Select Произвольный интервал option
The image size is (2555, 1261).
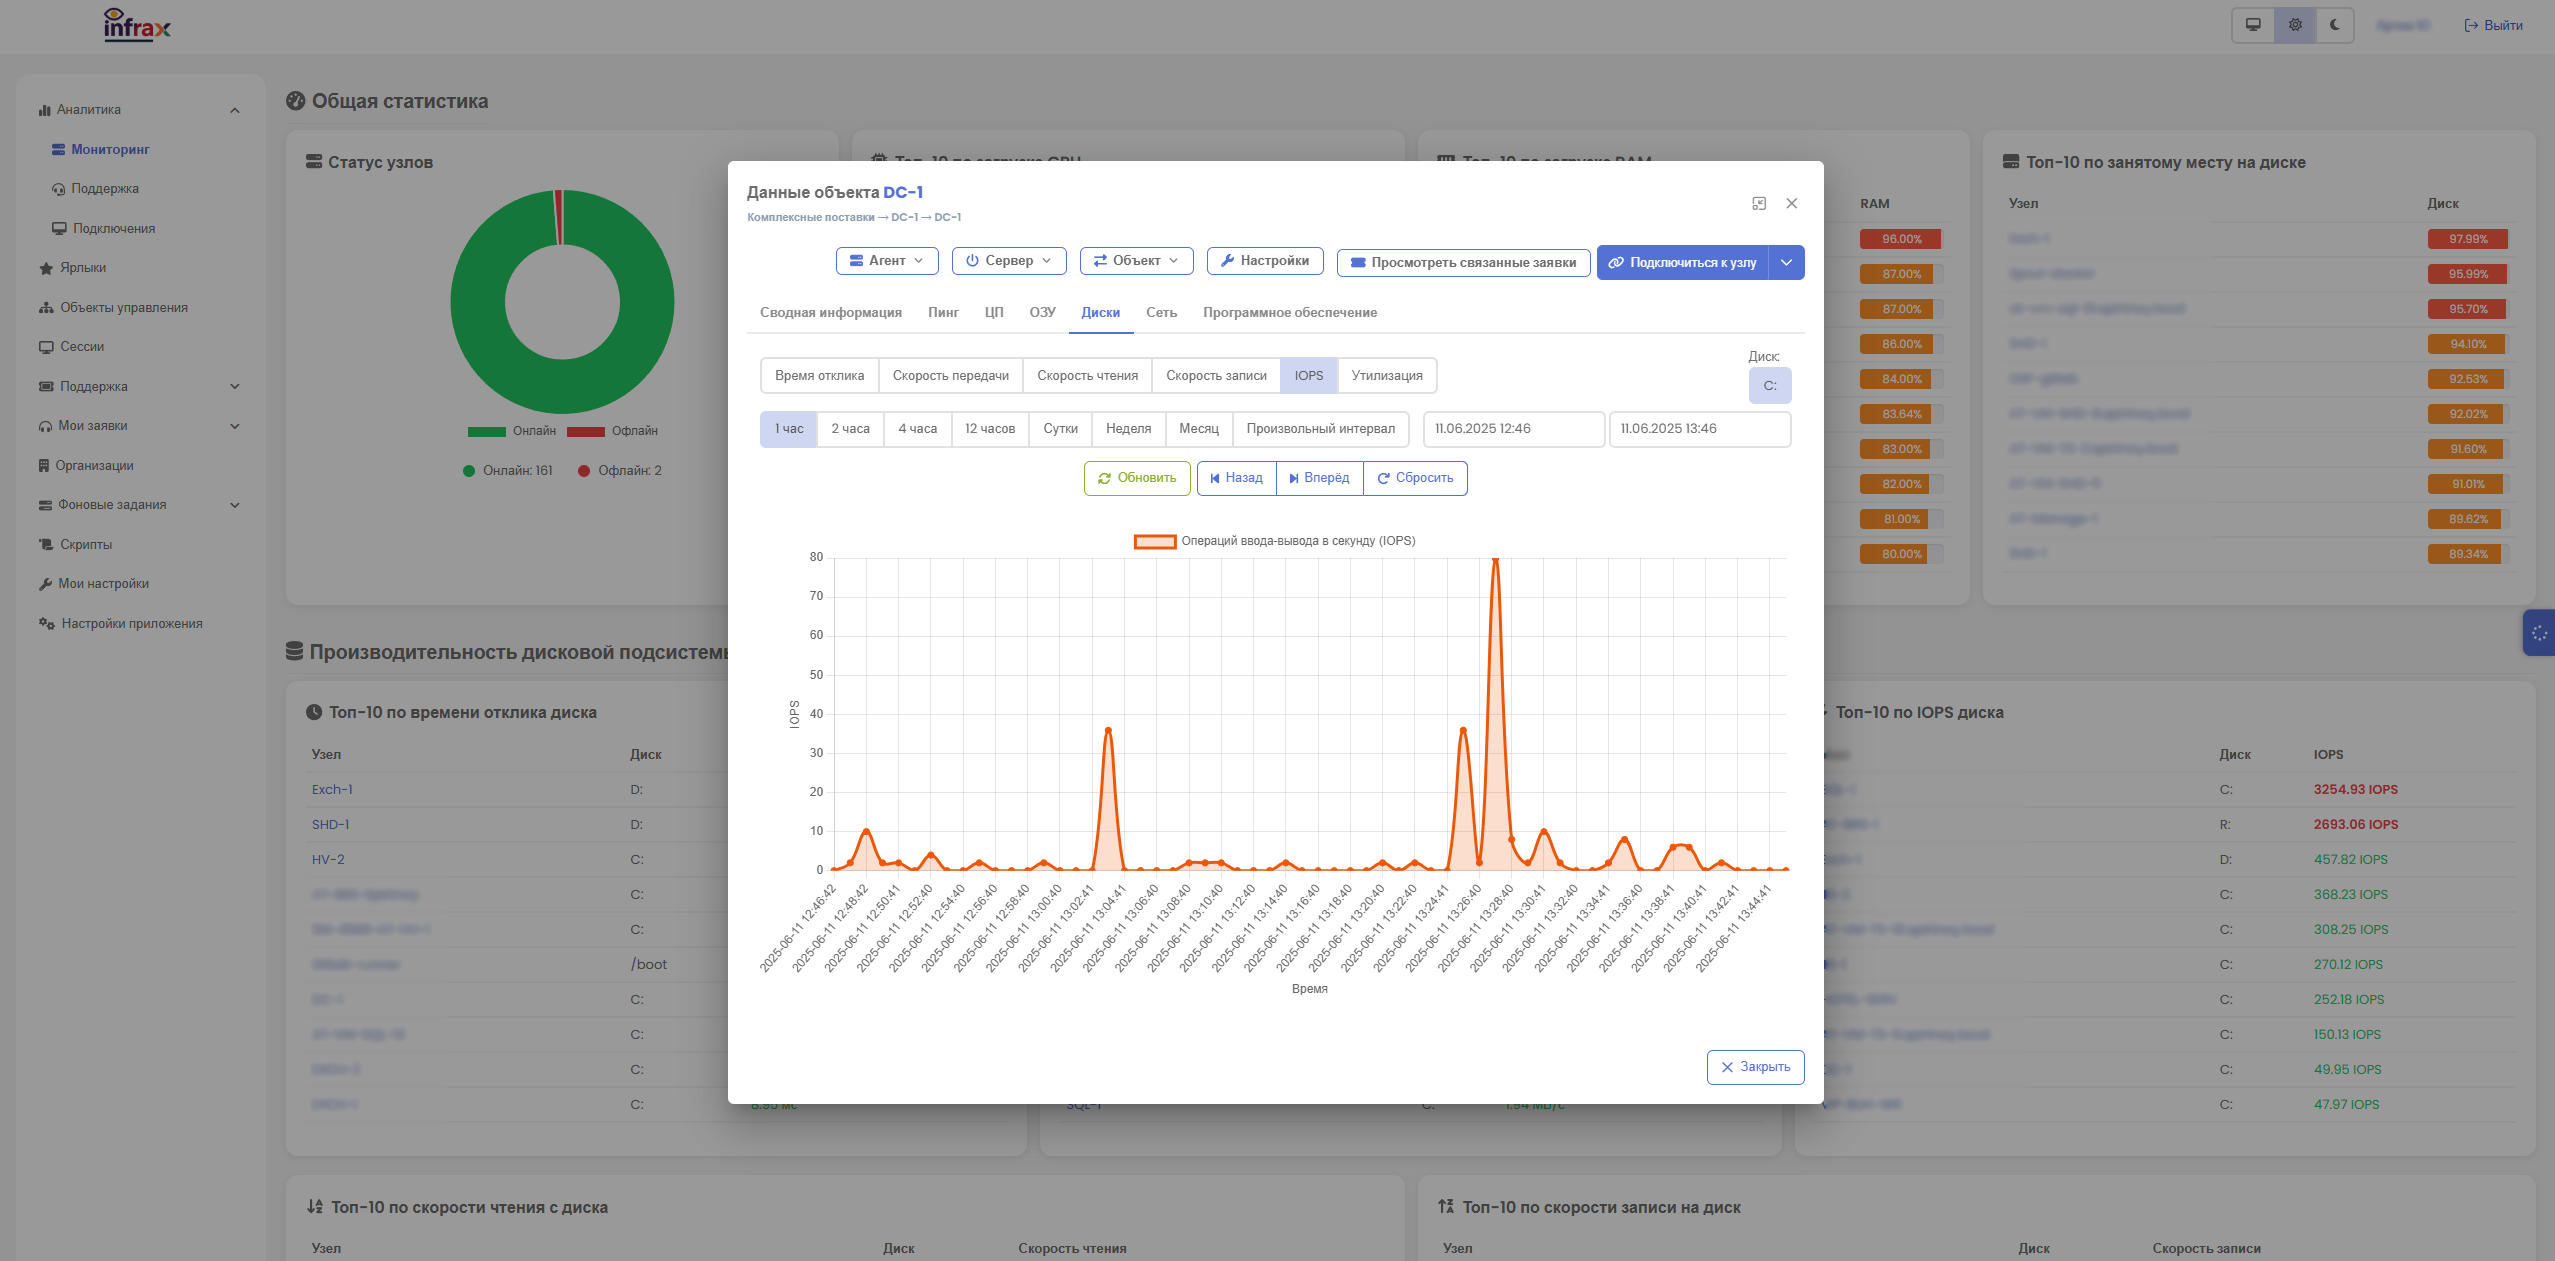click(1320, 429)
